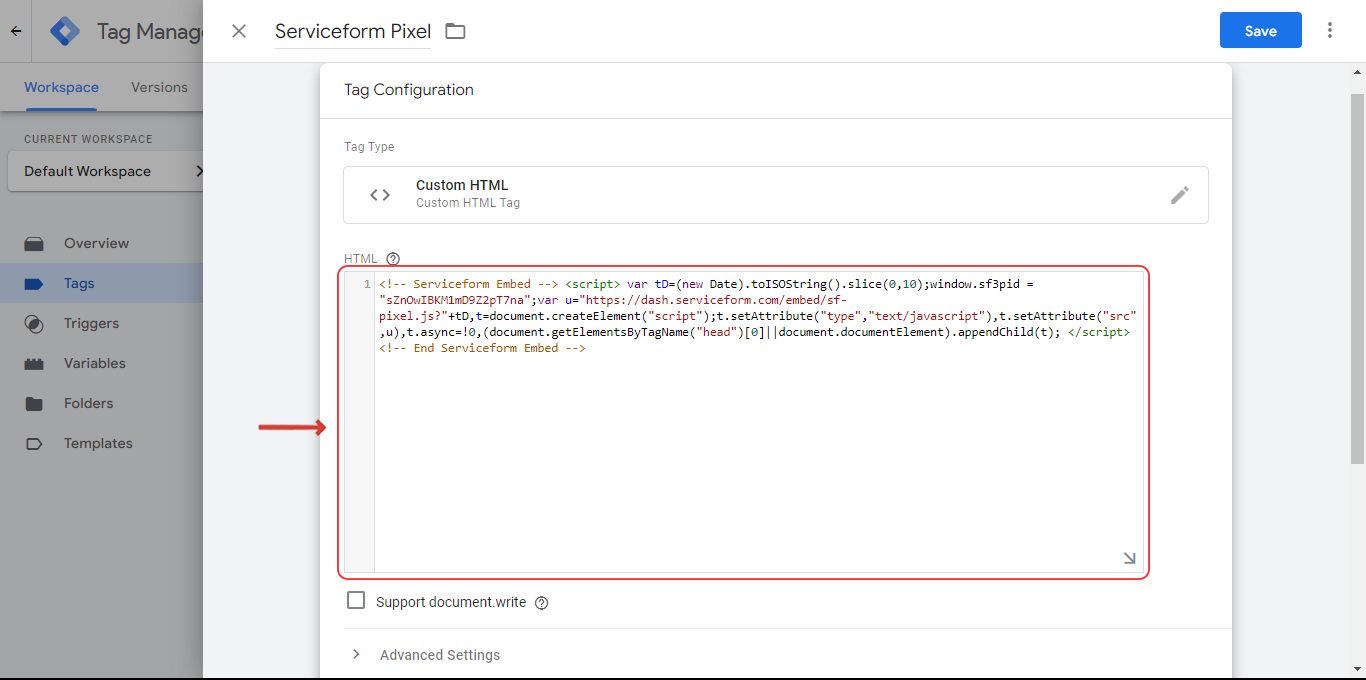Go to Triggers in the sidebar
Screen dimensions: 1366x680
point(101,323)
